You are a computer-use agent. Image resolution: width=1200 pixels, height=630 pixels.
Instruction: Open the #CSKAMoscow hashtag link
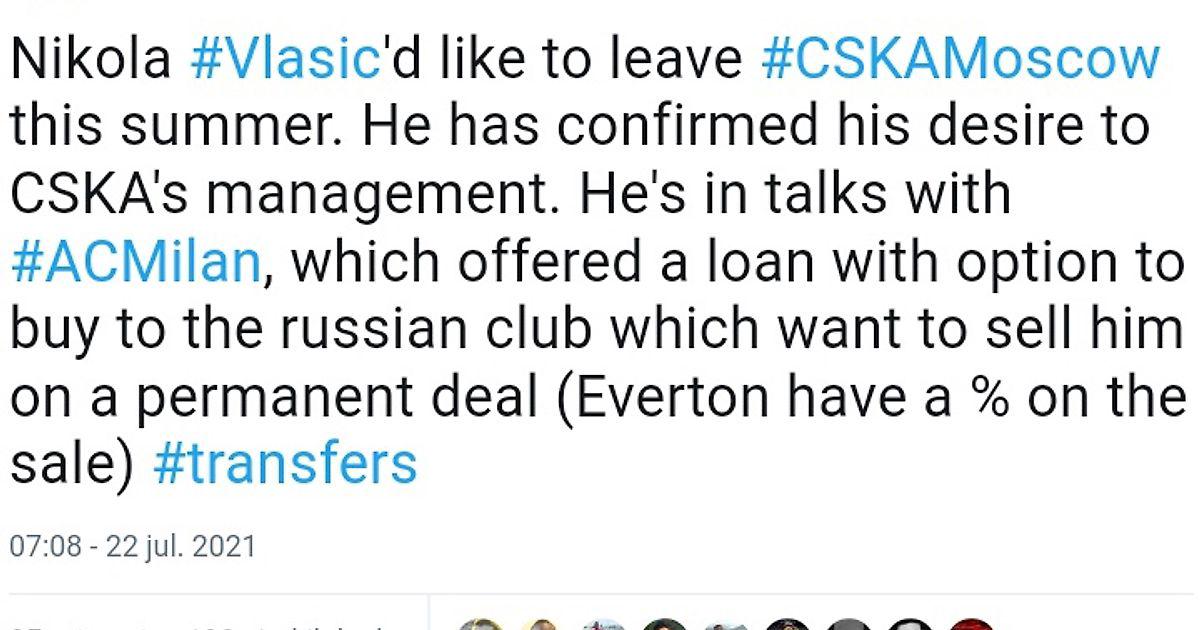[960, 62]
